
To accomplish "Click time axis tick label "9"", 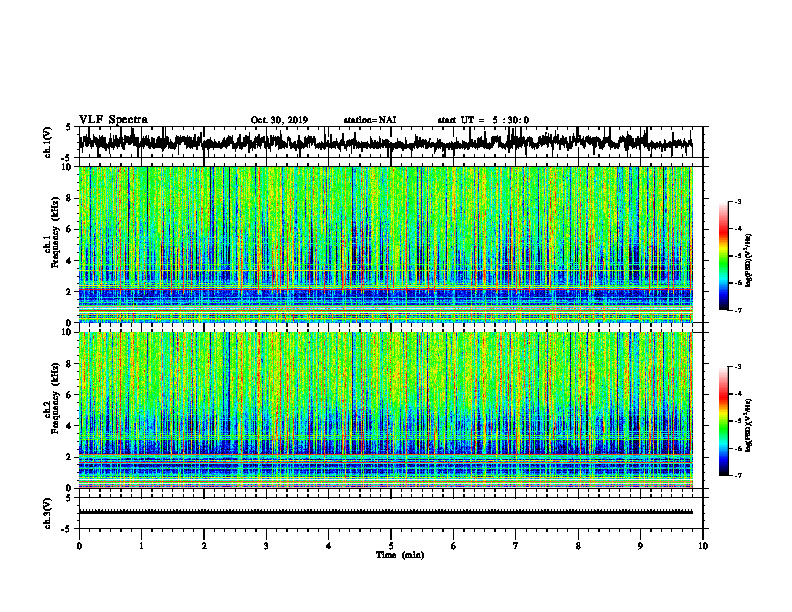I will click(x=640, y=546).
